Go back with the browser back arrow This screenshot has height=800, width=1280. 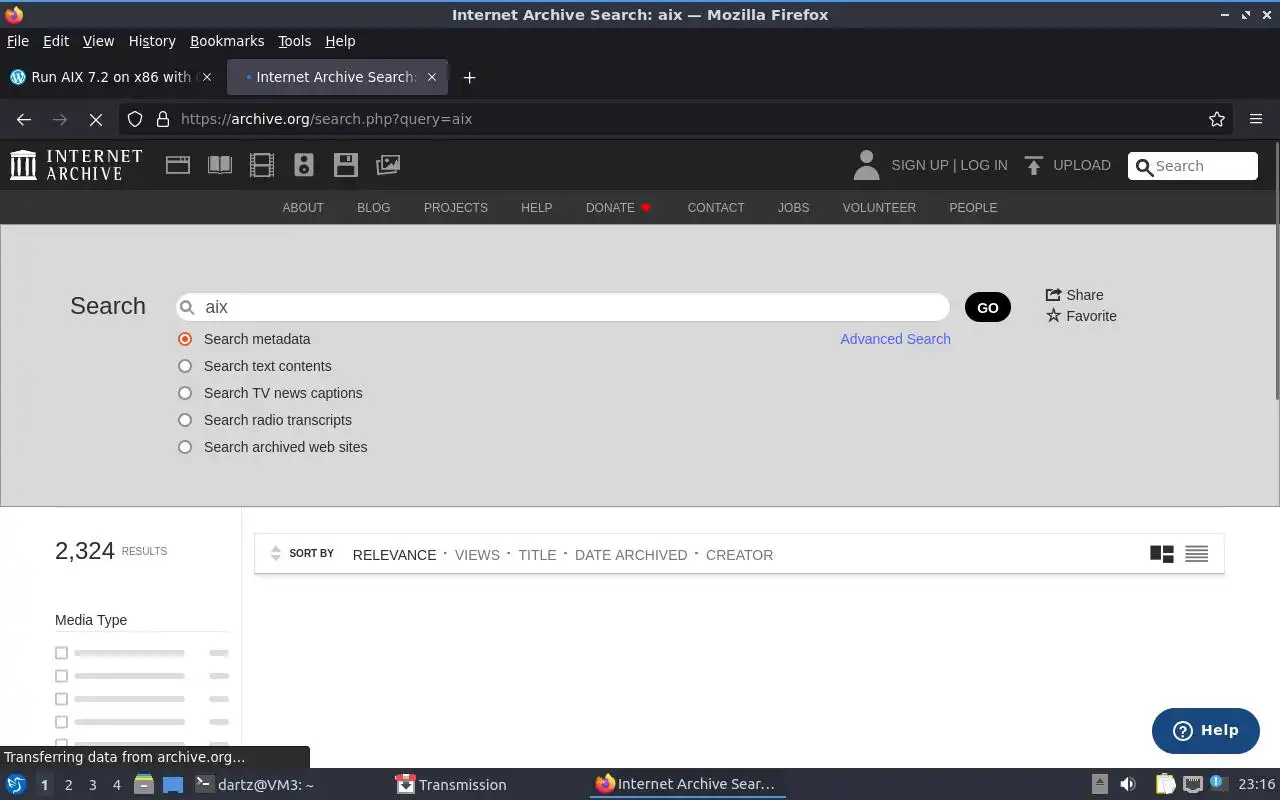click(x=24, y=119)
